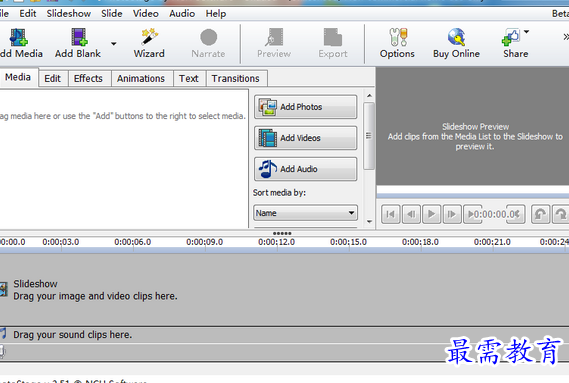Switch to the Edit tab
The image size is (569, 383).
(x=53, y=78)
